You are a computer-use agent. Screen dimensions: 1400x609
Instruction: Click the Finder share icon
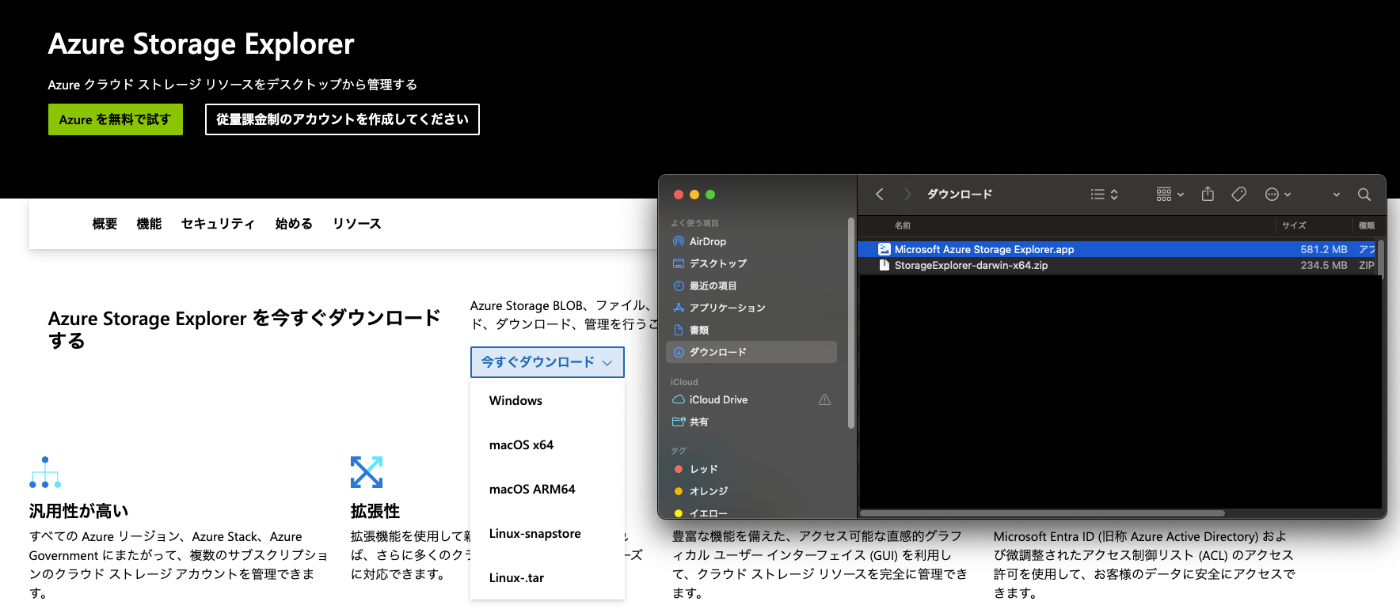tap(1208, 194)
